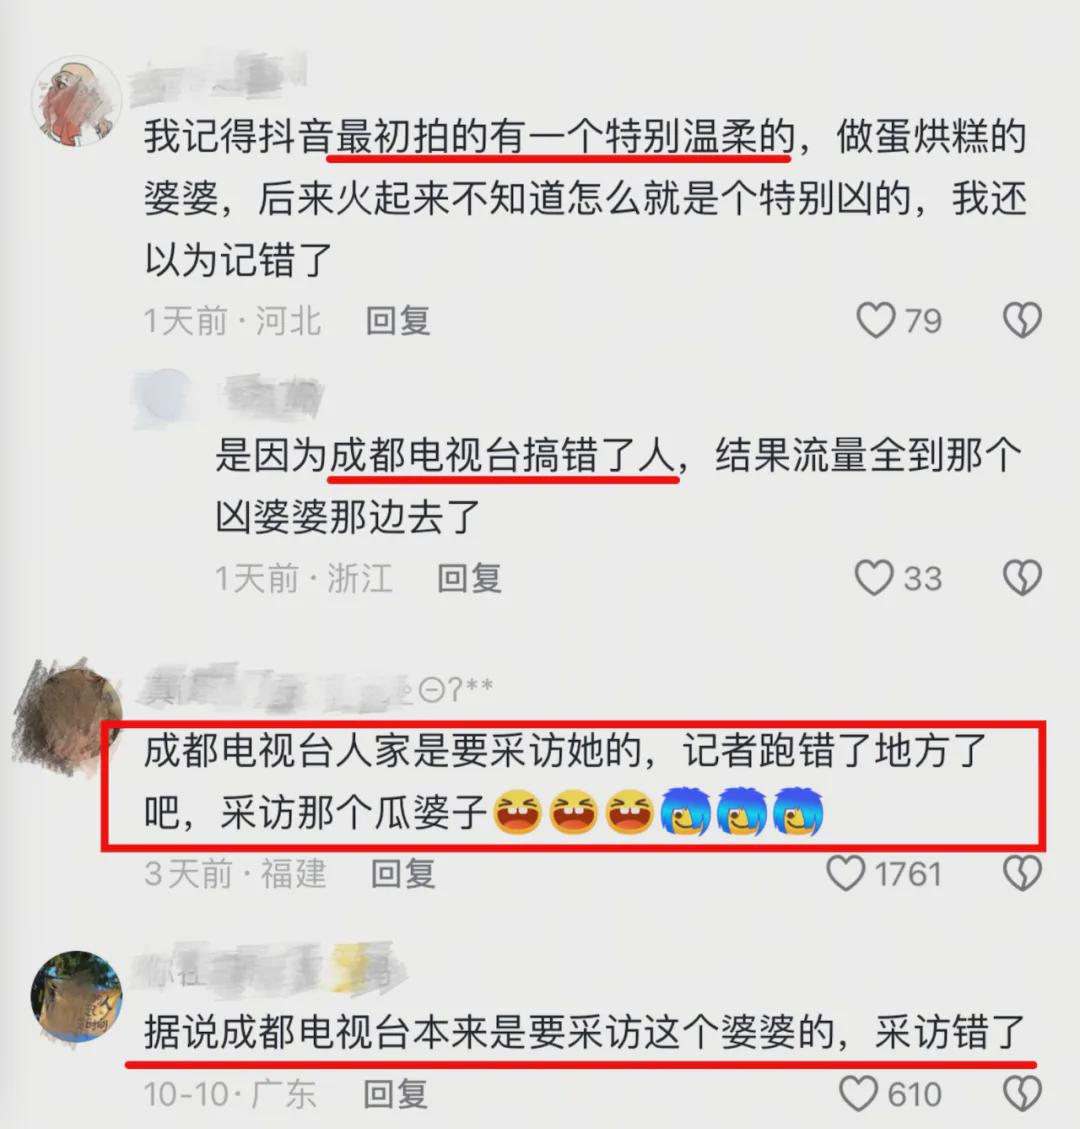Dislike the Fujian user's comment

pyautogui.click(x=1022, y=873)
